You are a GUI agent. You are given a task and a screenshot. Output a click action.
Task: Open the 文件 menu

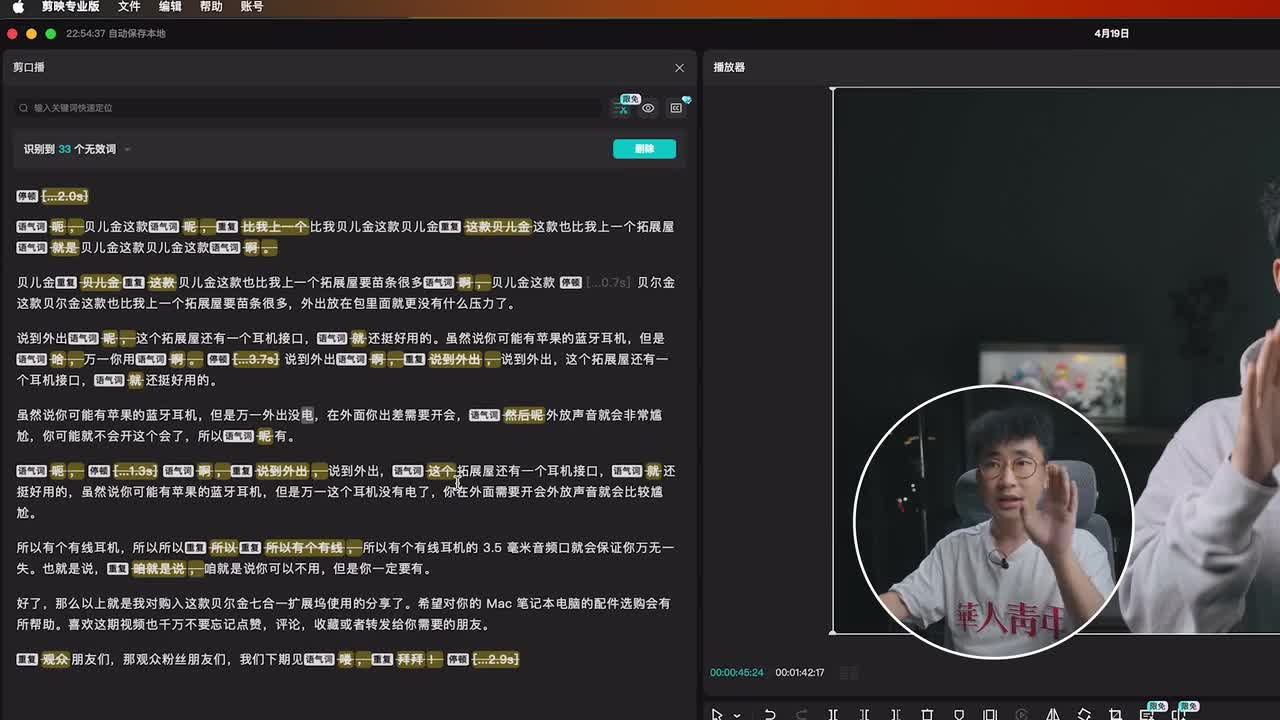click(129, 7)
